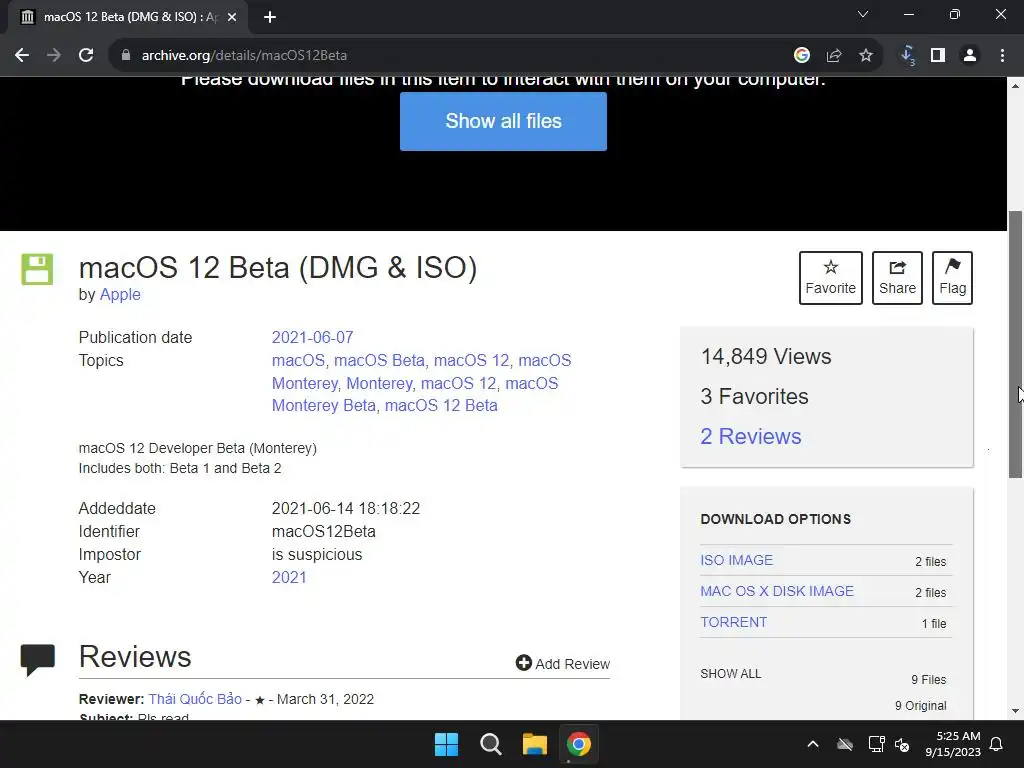Viewport: 1024px width, 768px height.
Task: Click the browser forward arrow
Action: coord(54,56)
